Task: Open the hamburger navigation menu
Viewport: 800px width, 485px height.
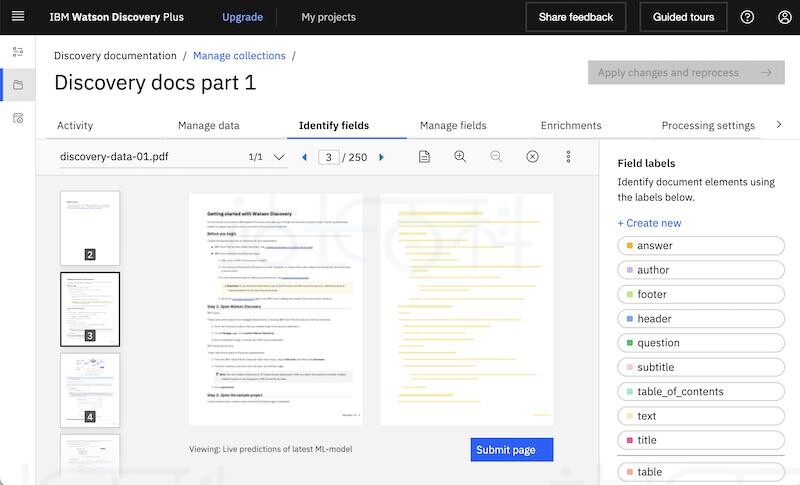Action: [18, 16]
